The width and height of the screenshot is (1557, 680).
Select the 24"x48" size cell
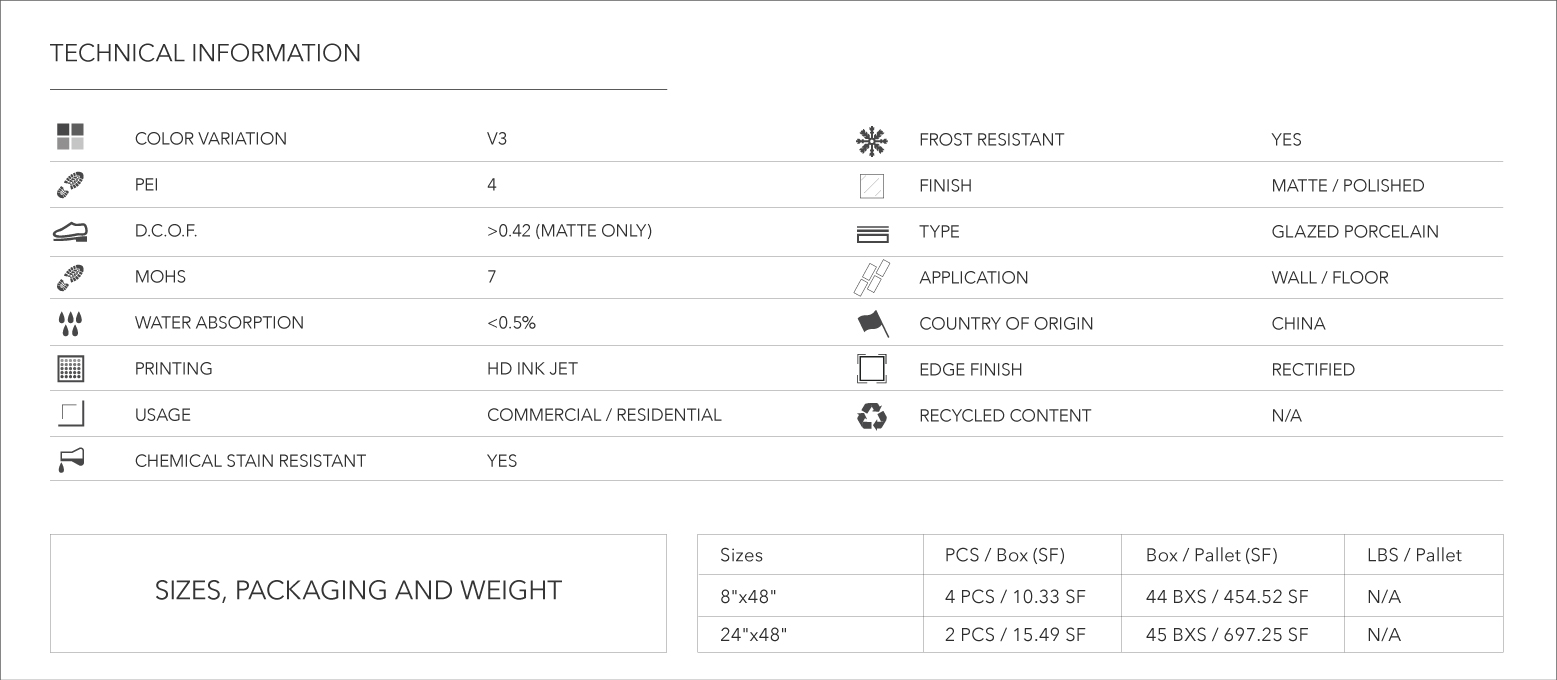coord(810,635)
